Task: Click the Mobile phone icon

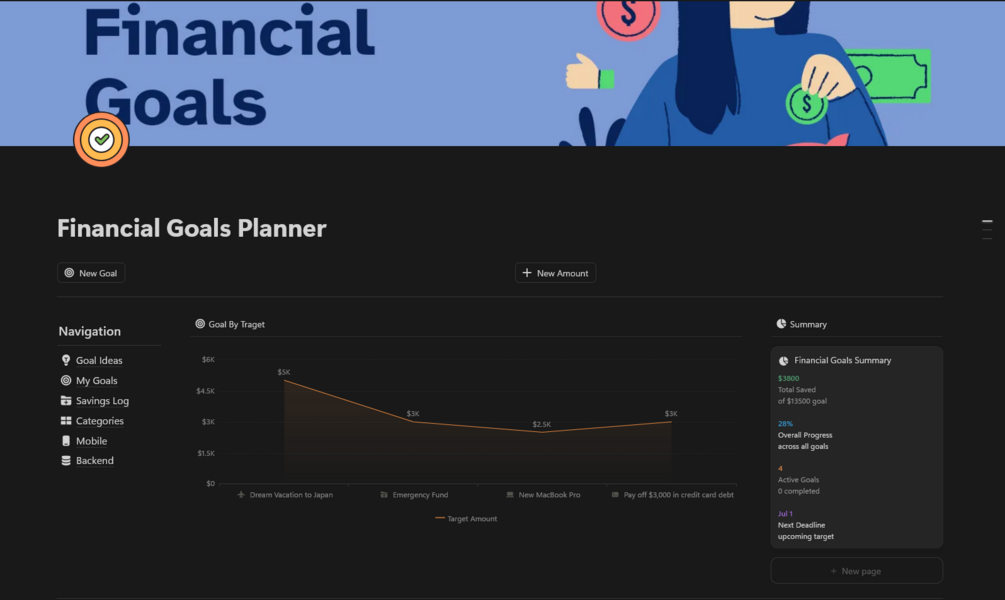Action: [66, 441]
